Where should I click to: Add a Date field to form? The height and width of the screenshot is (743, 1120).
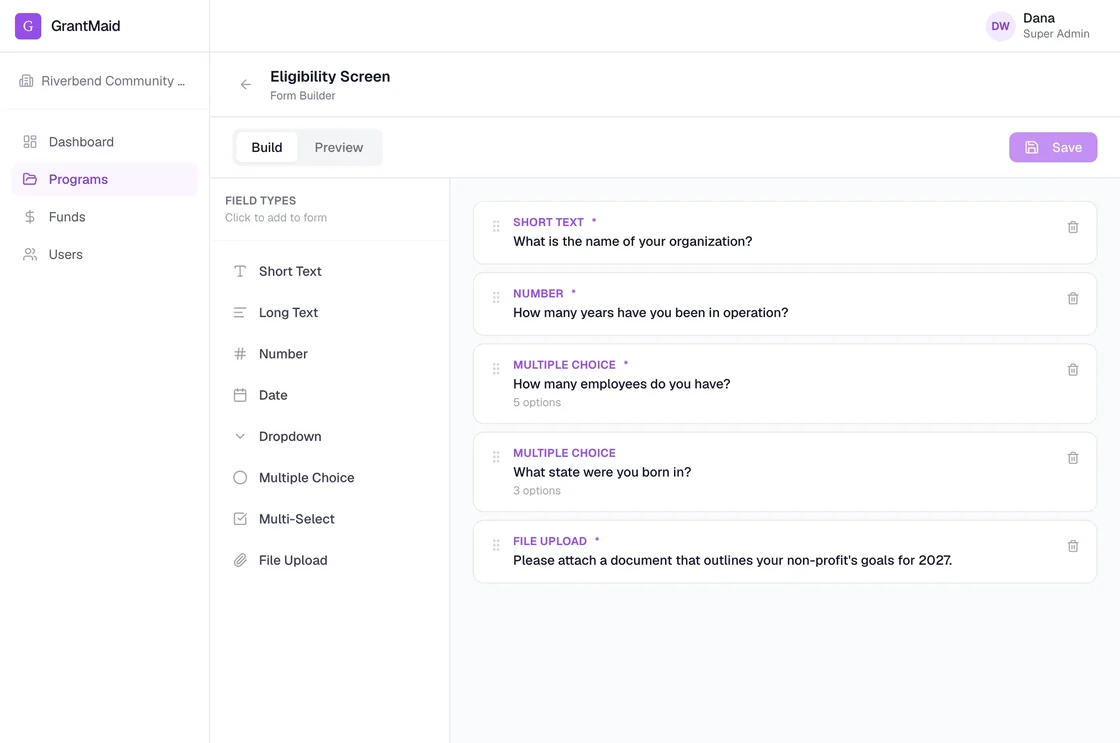(330, 395)
